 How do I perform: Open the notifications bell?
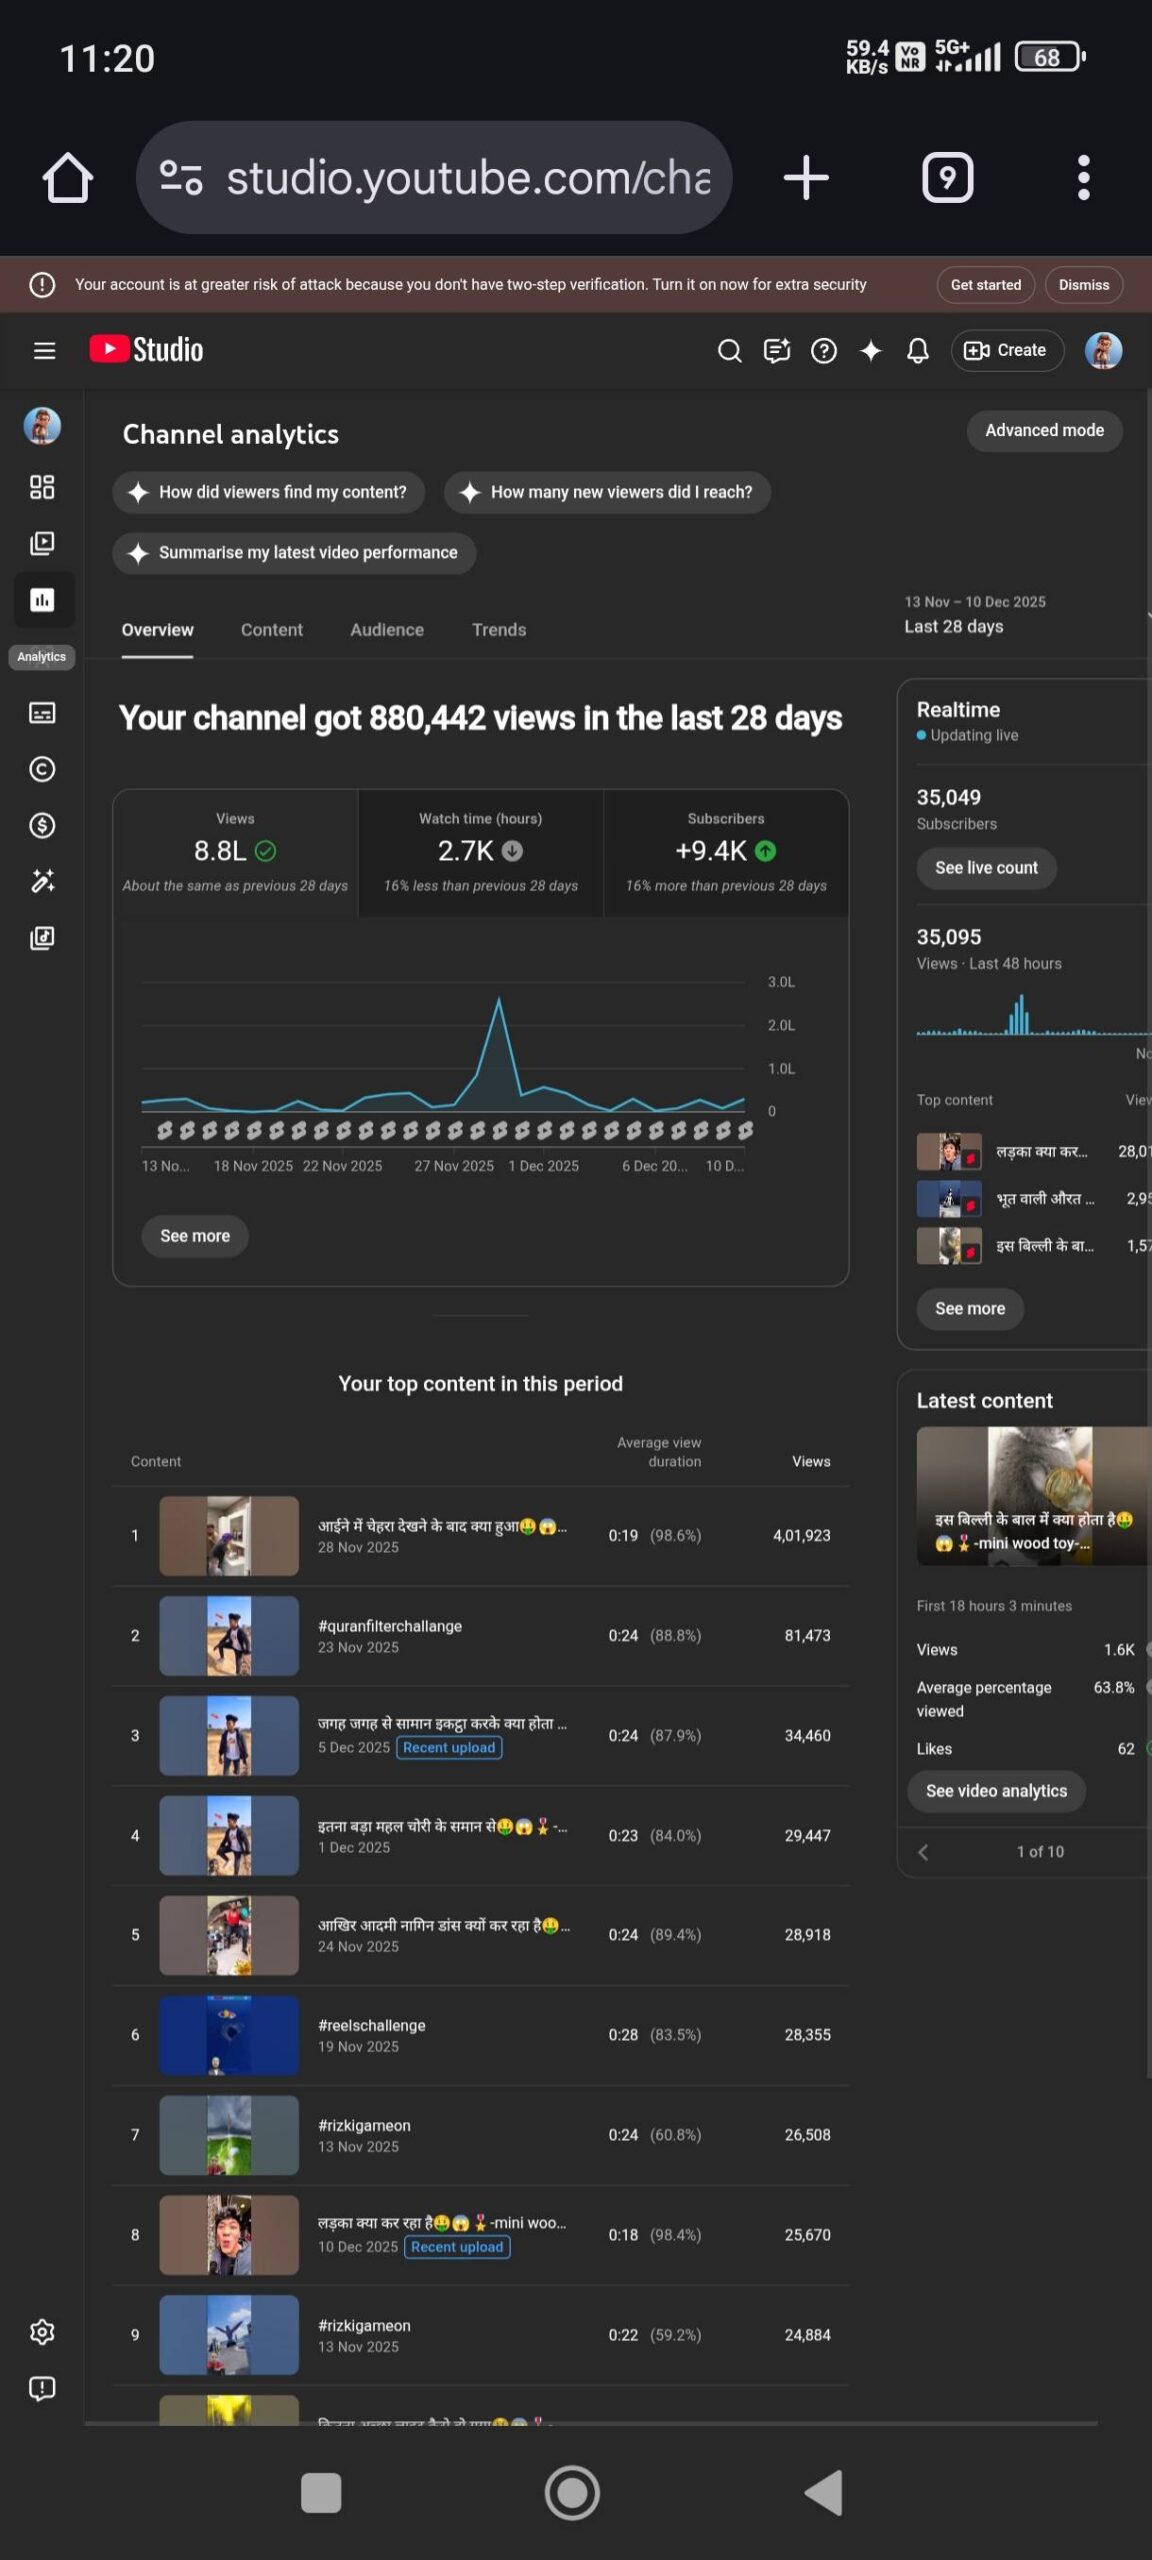point(917,350)
